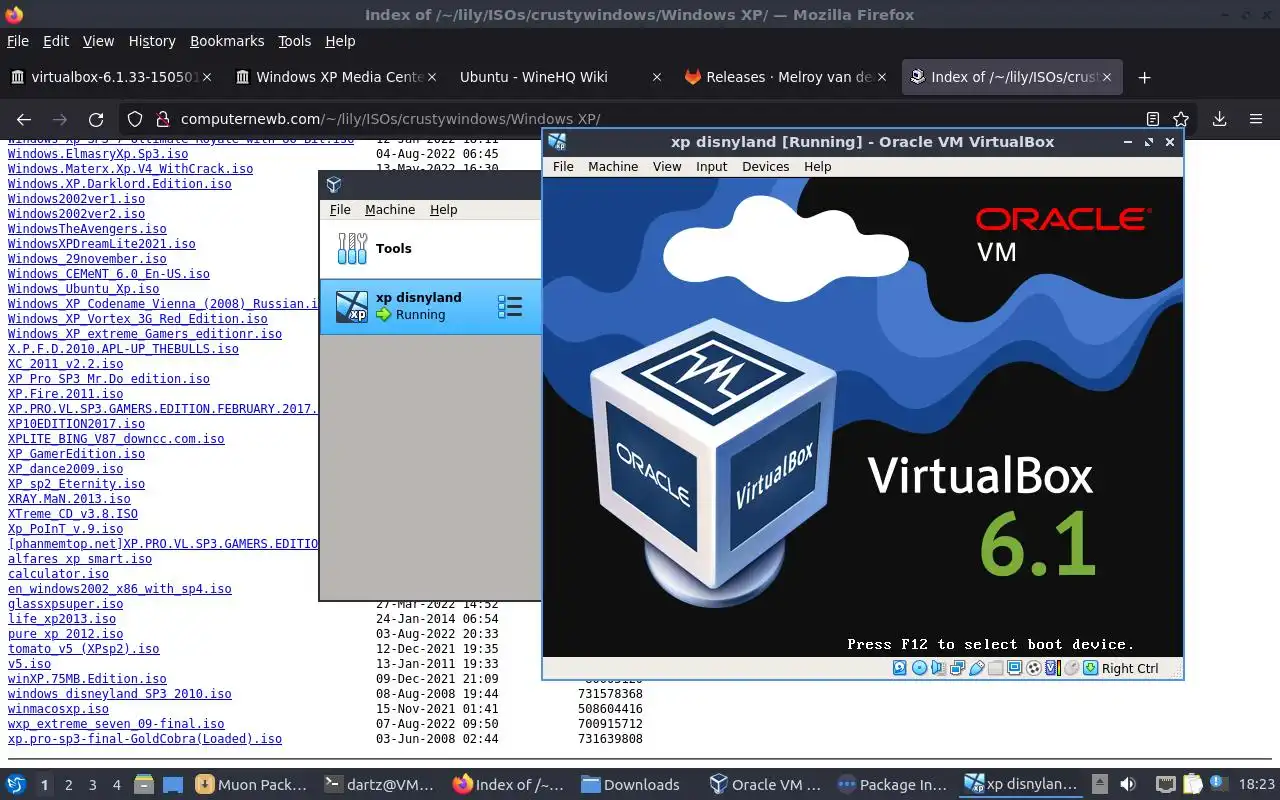Select the xp disnyland machine in VirtualBox Manager
The height and width of the screenshot is (800, 1280).
click(x=430, y=306)
